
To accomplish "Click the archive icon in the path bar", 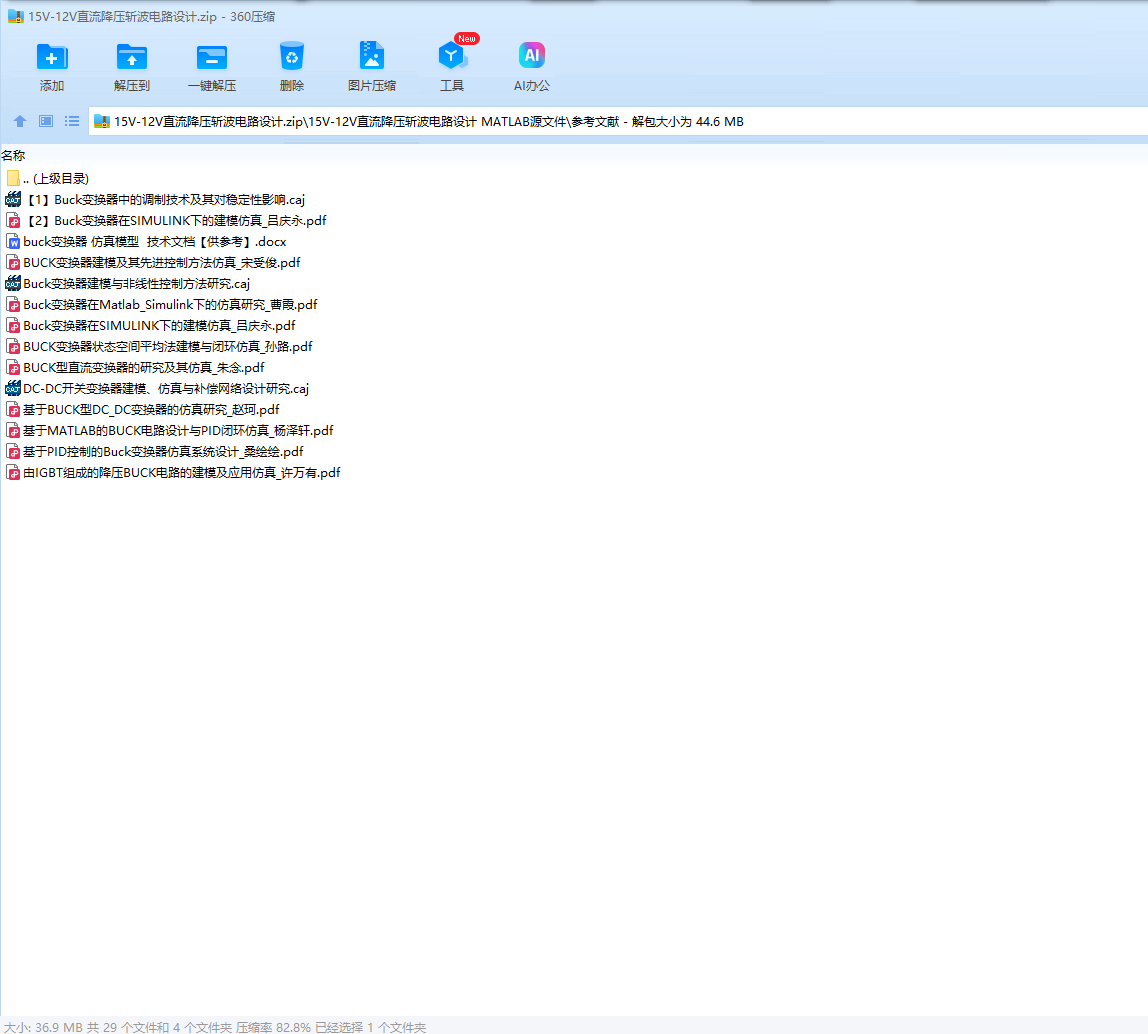I will [102, 122].
